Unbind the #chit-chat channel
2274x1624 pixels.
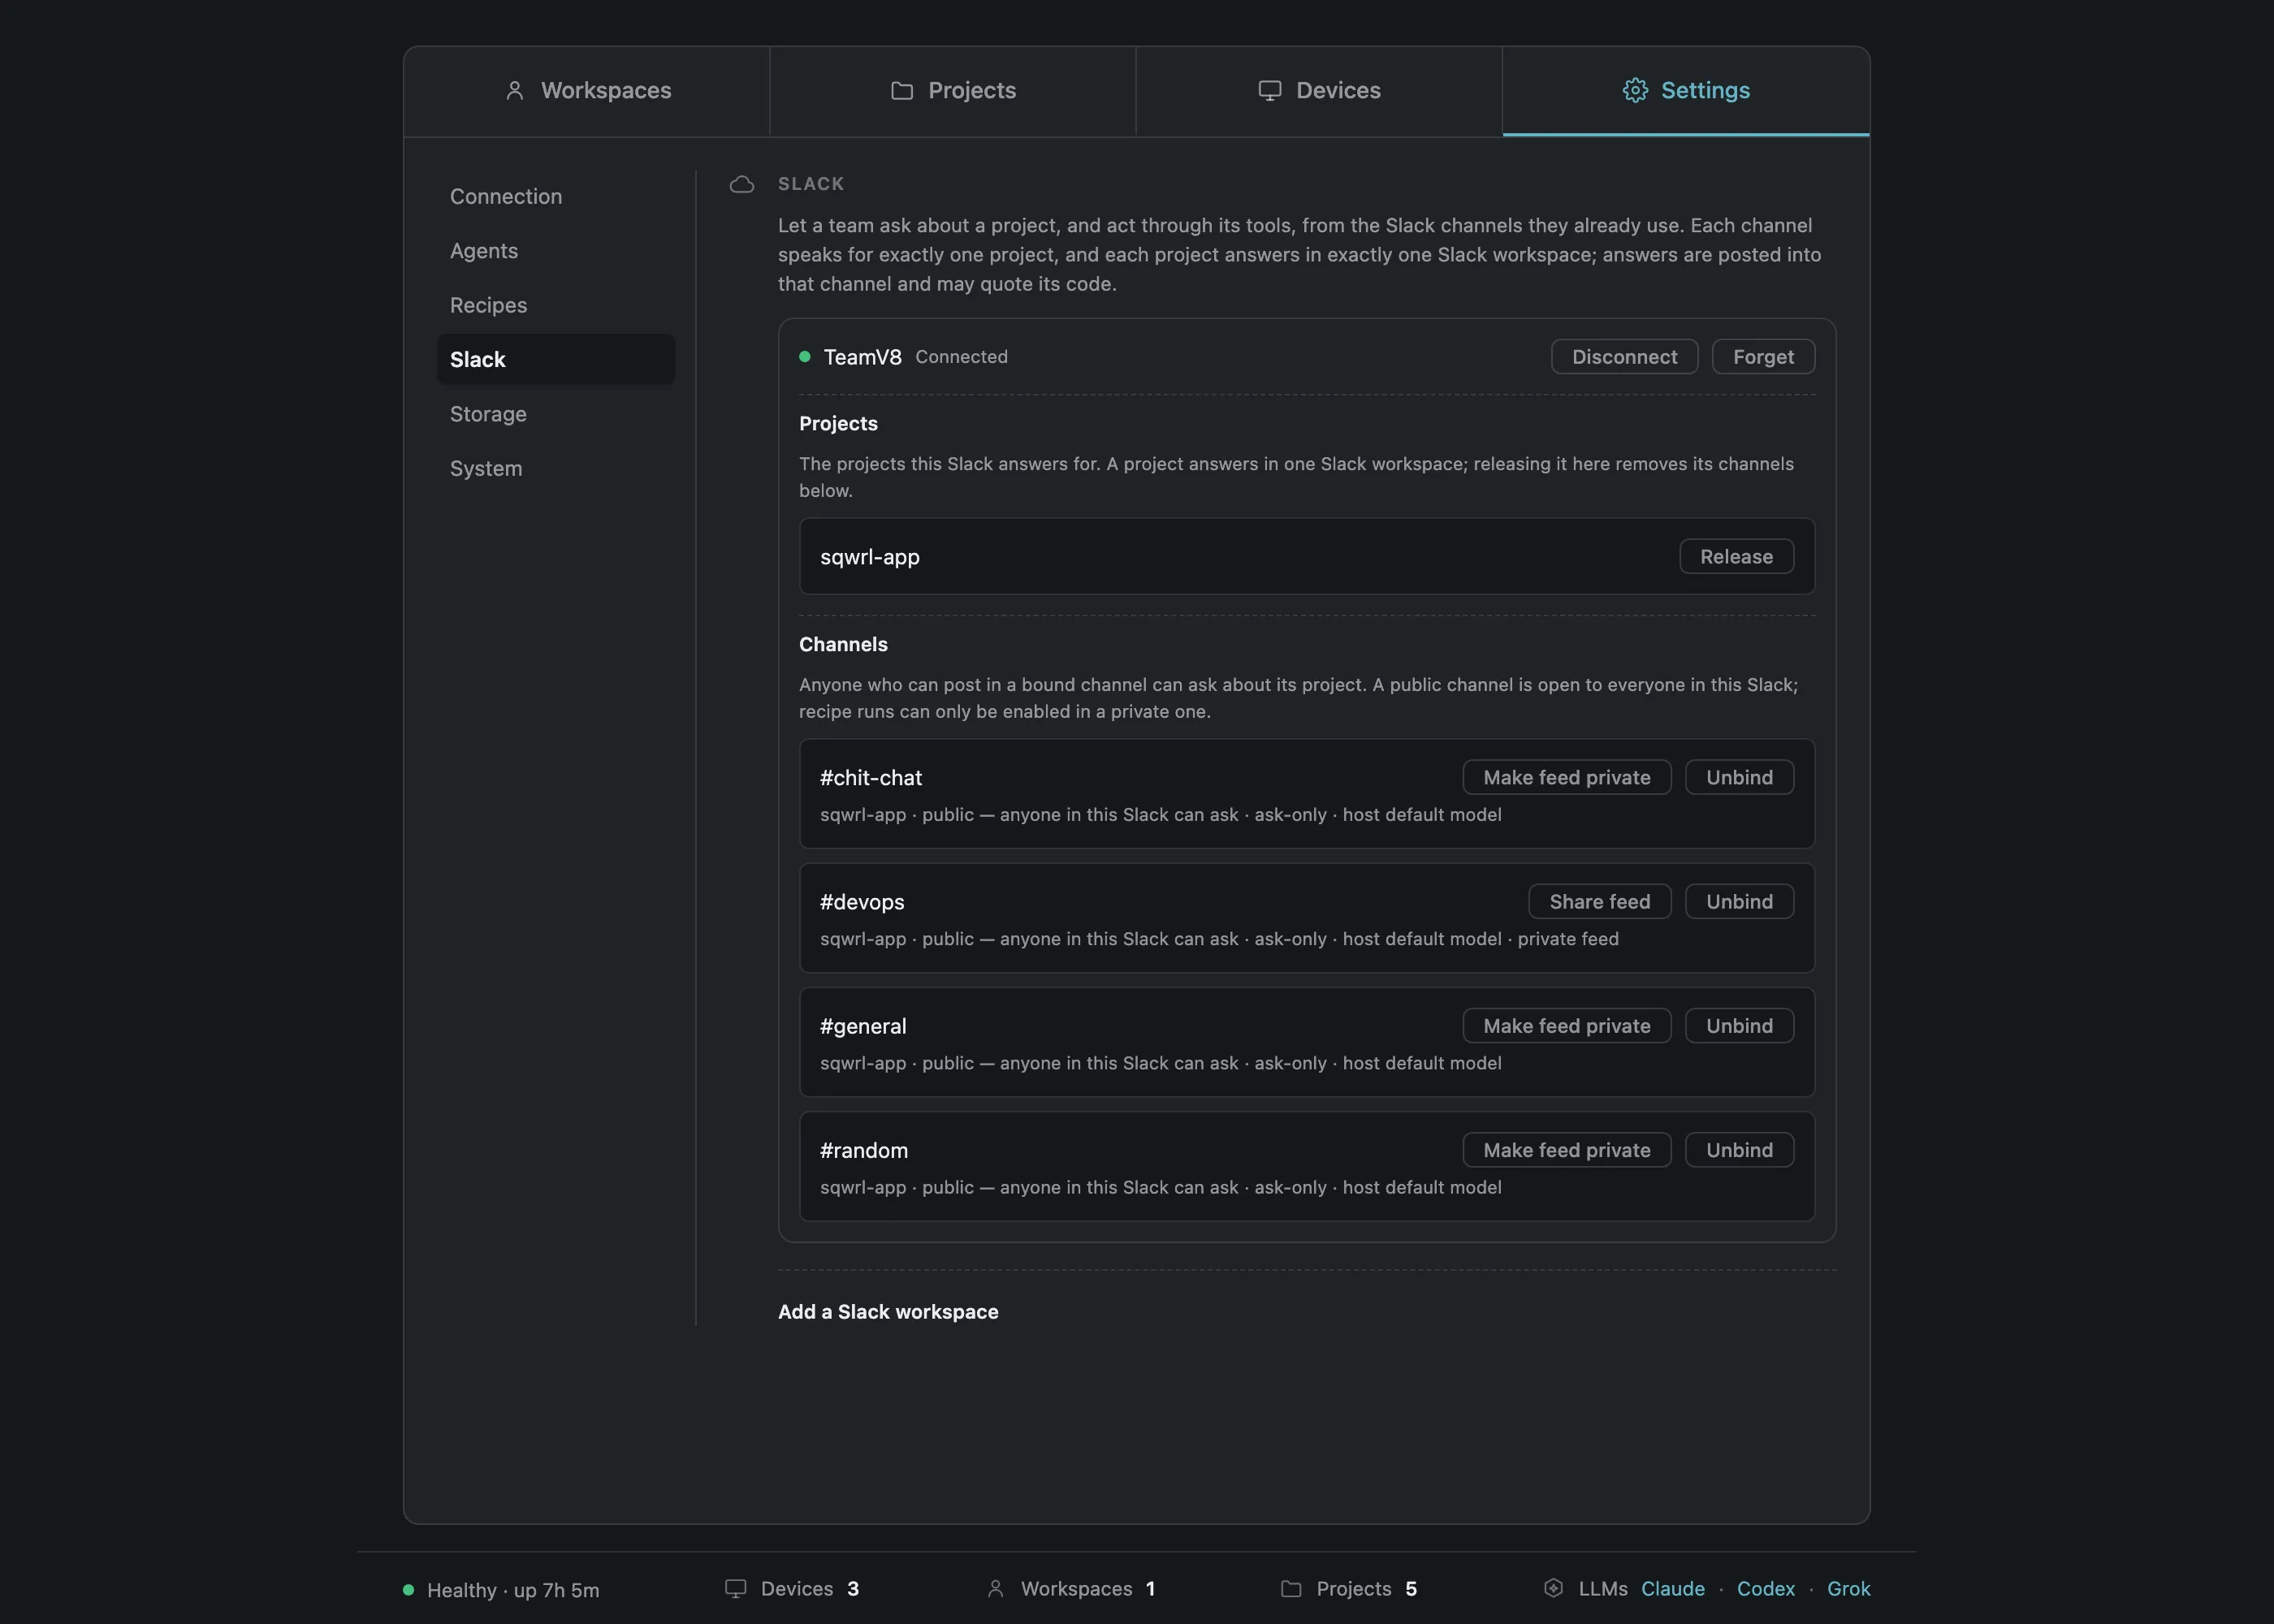click(x=1739, y=778)
